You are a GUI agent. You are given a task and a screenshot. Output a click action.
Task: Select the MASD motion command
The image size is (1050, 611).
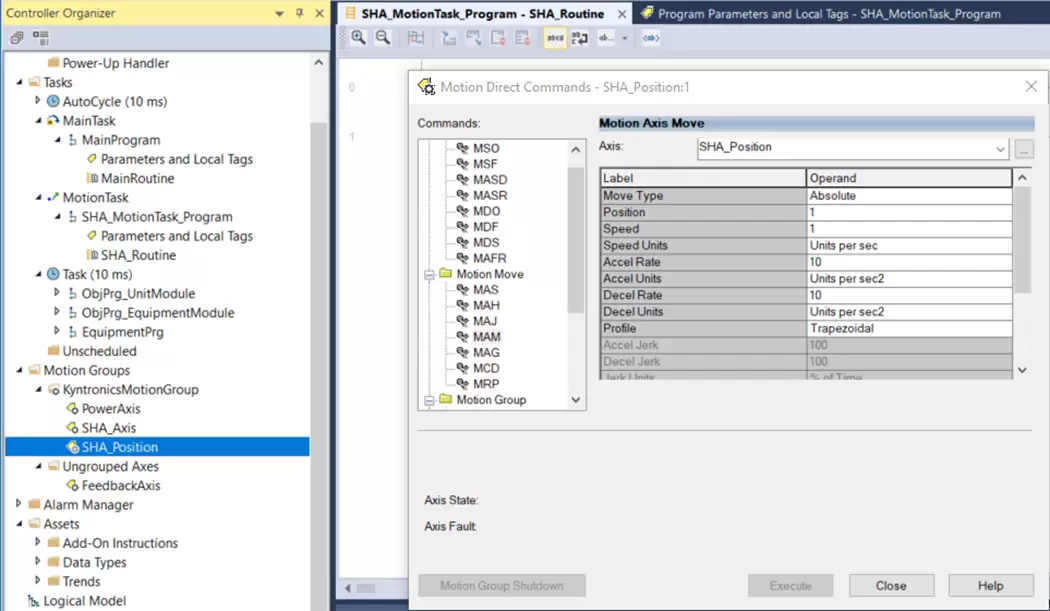[490, 180]
